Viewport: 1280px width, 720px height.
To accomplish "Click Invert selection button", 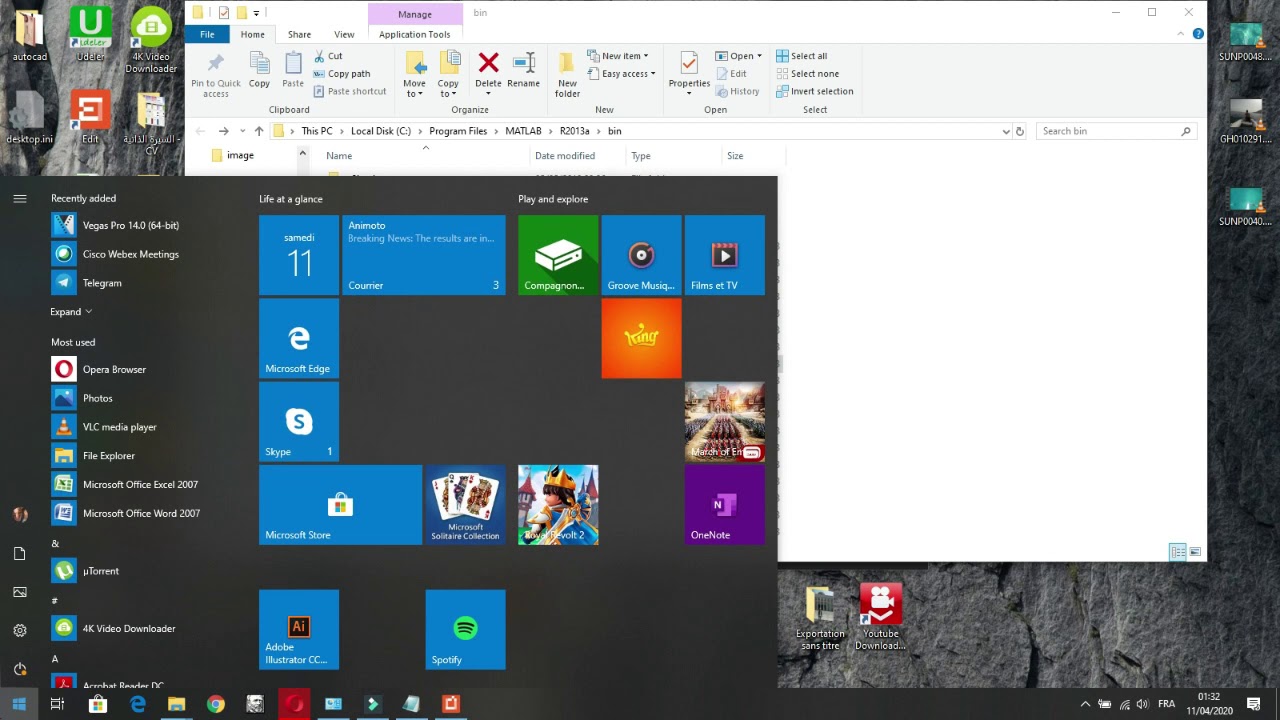I will pos(814,91).
